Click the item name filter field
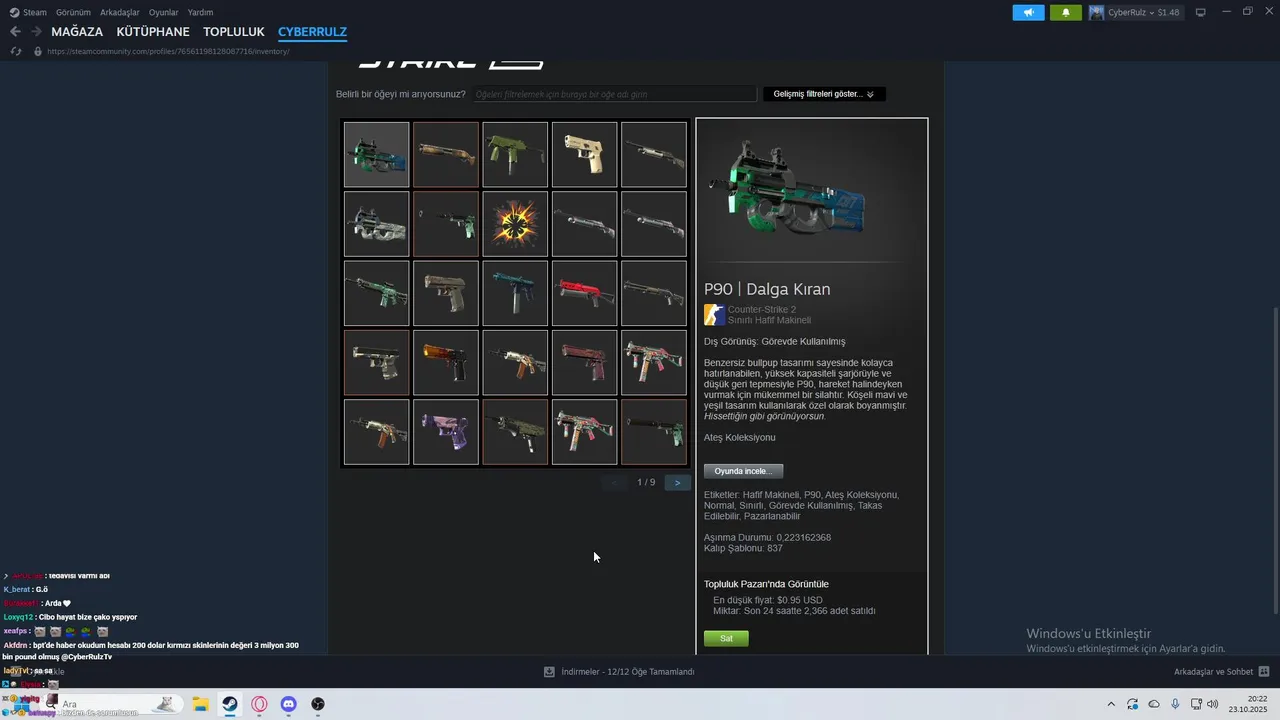1280x720 pixels. 614,94
